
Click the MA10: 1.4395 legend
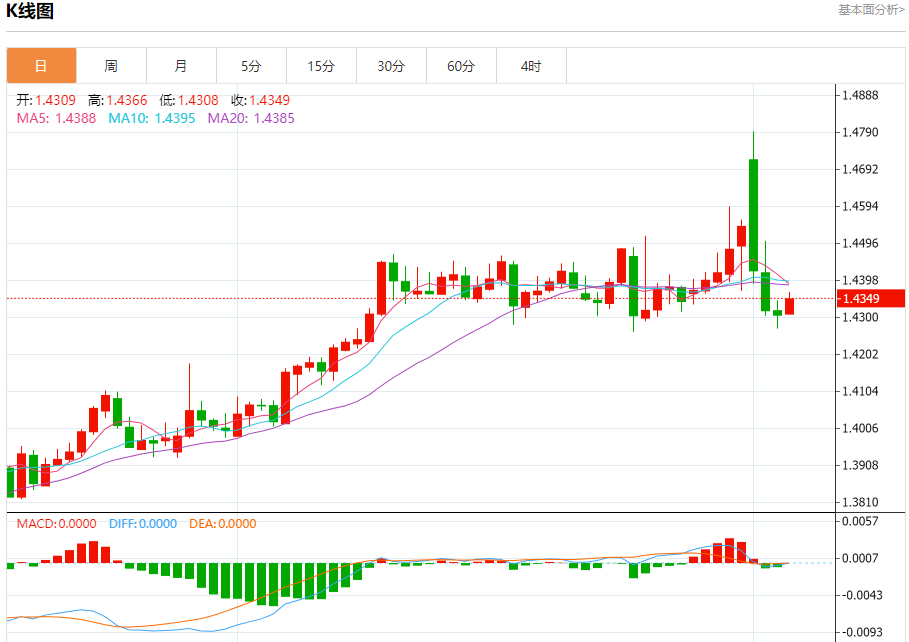[152, 118]
